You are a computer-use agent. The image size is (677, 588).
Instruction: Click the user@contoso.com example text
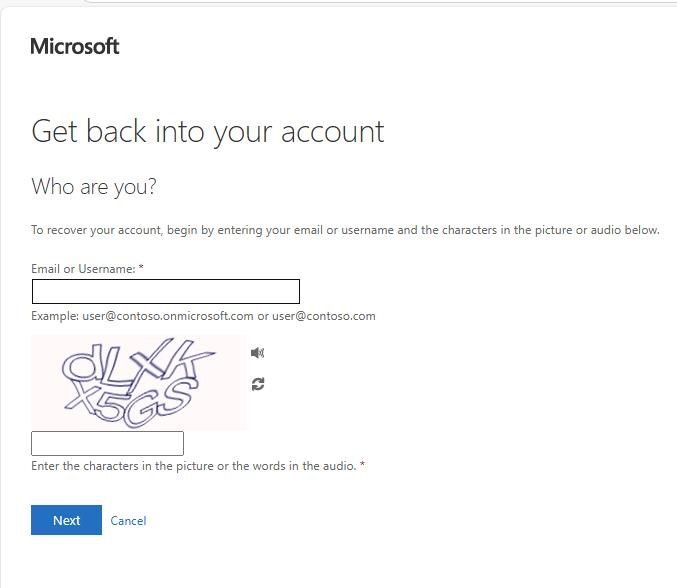coord(324,316)
